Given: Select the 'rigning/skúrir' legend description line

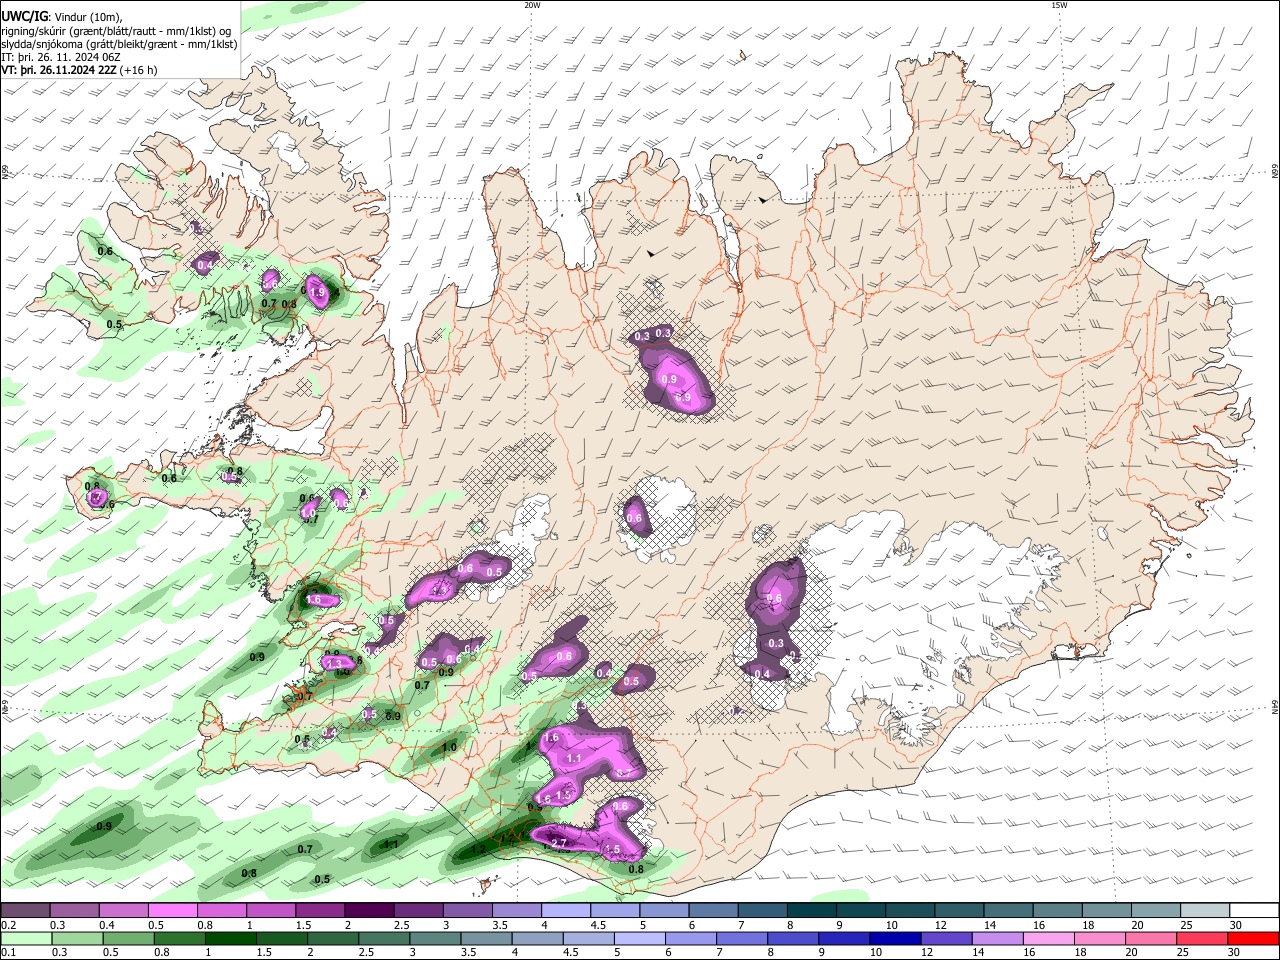Looking at the screenshot, I should click(116, 31).
